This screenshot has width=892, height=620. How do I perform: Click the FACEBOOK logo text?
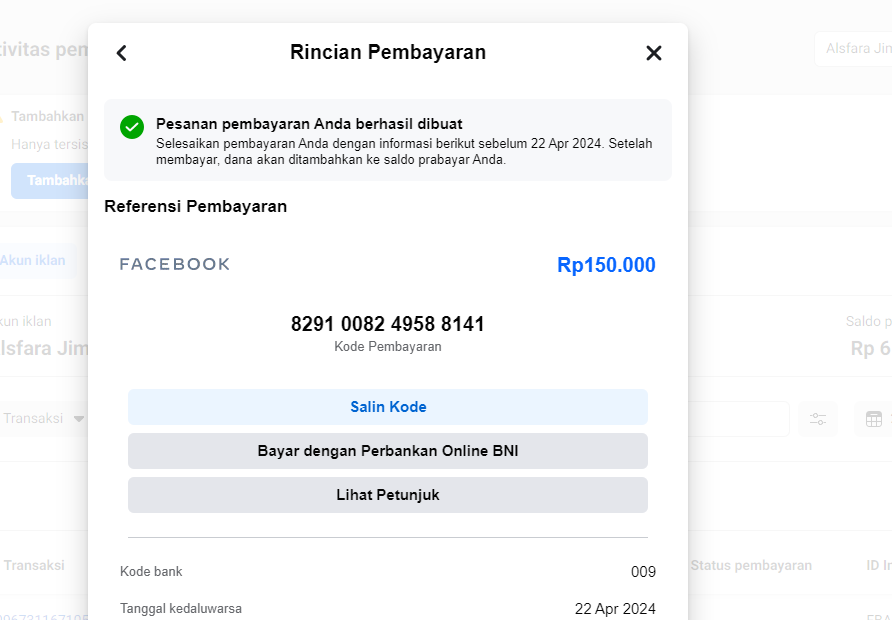[175, 264]
